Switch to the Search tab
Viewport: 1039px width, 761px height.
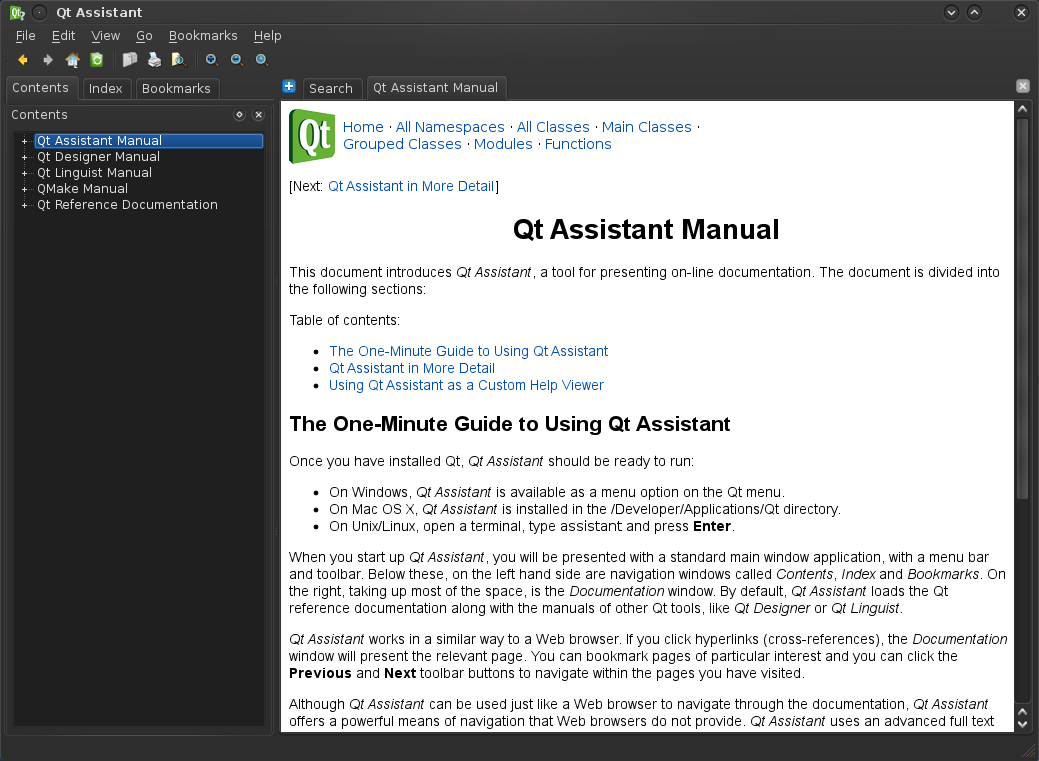(331, 88)
